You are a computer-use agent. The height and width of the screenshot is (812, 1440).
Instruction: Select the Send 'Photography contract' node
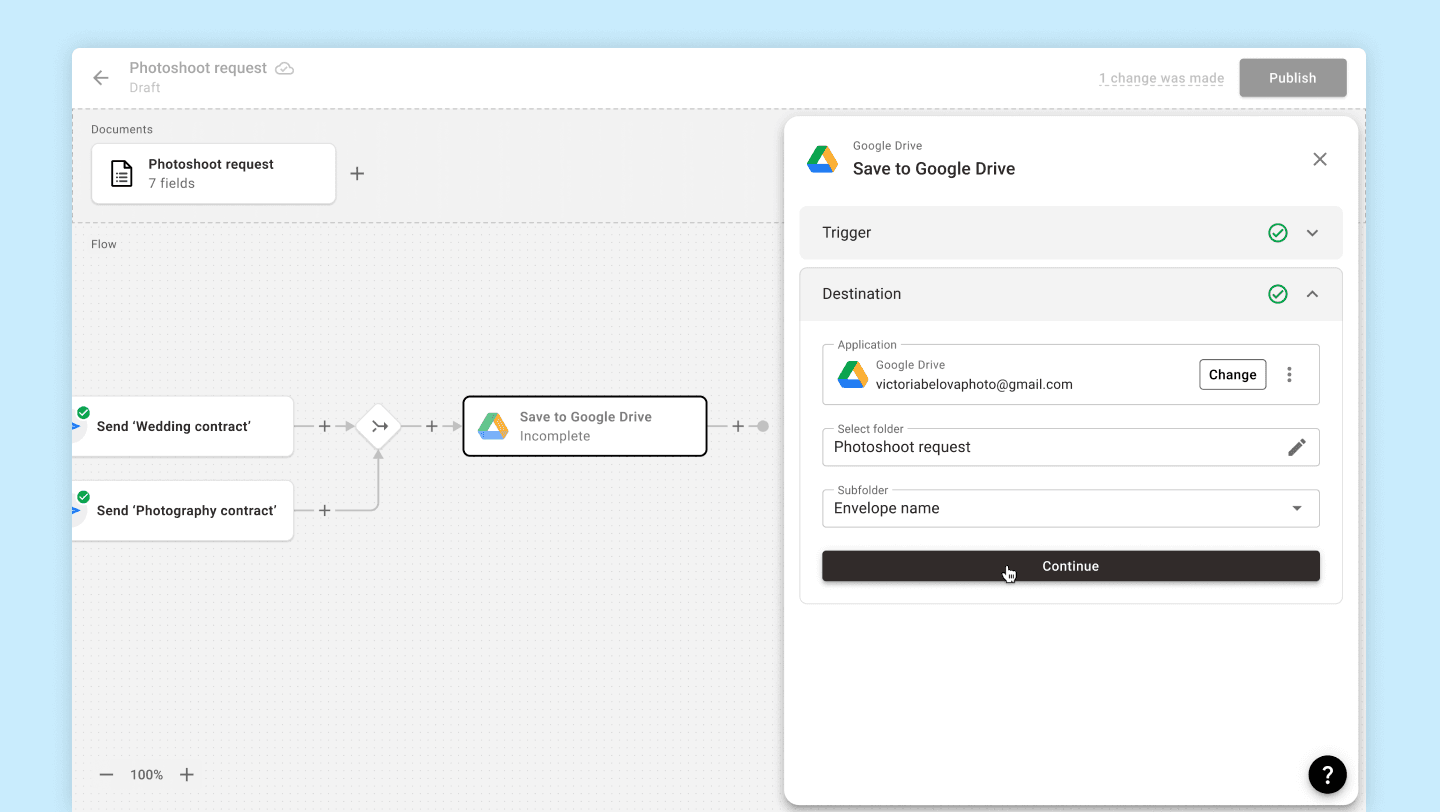tap(183, 510)
